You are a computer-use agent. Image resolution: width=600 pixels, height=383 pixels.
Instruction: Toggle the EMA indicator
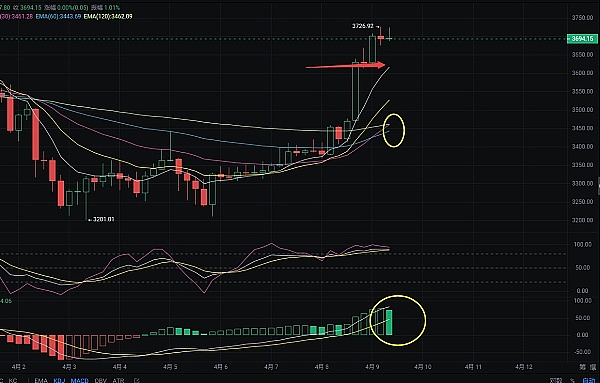click(41, 381)
